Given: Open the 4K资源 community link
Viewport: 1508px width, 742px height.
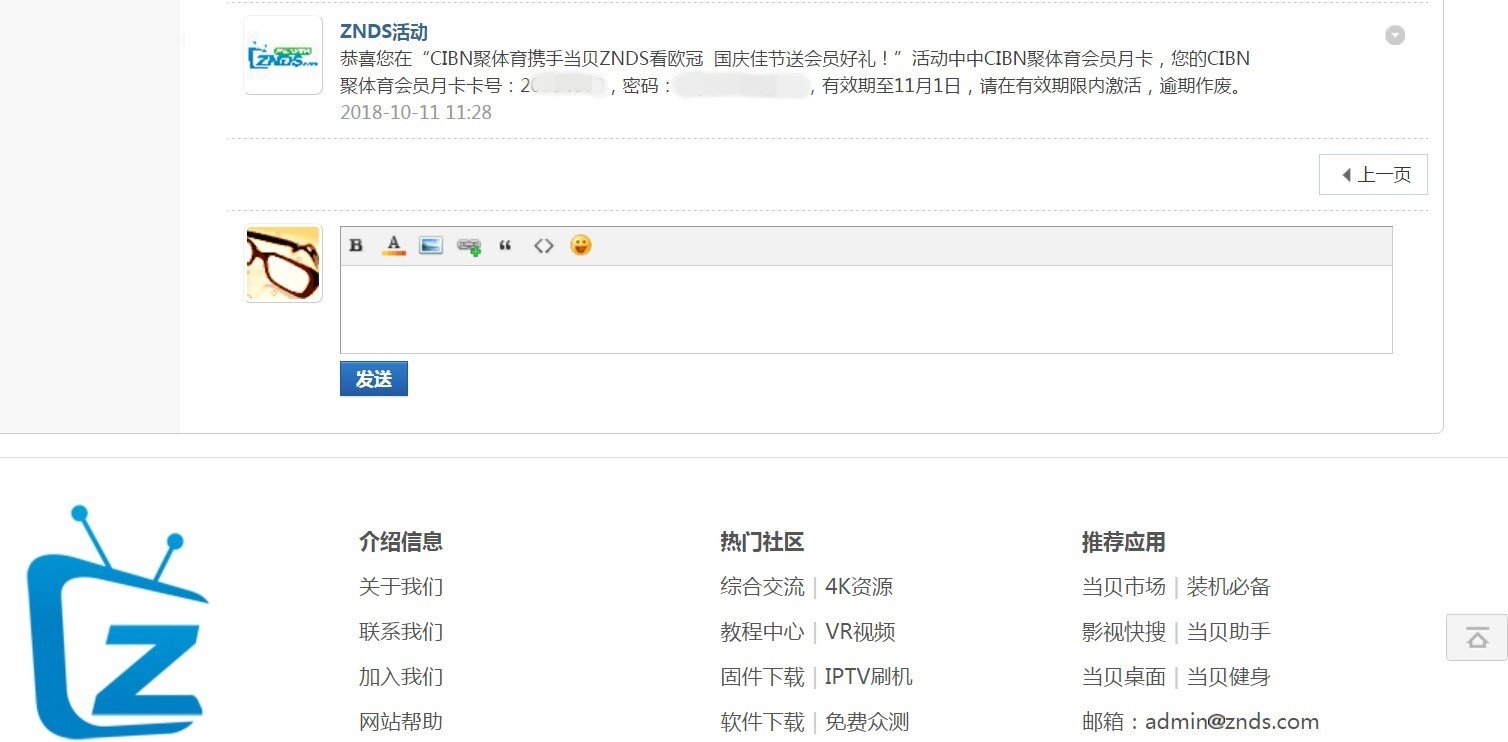Looking at the screenshot, I should pyautogui.click(x=859, y=587).
